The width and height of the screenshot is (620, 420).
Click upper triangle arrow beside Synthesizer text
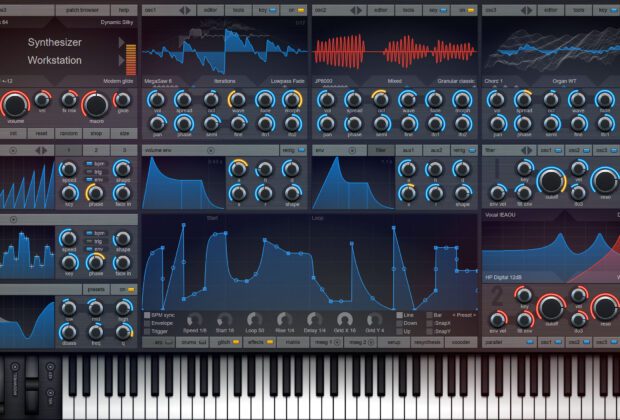click(121, 42)
